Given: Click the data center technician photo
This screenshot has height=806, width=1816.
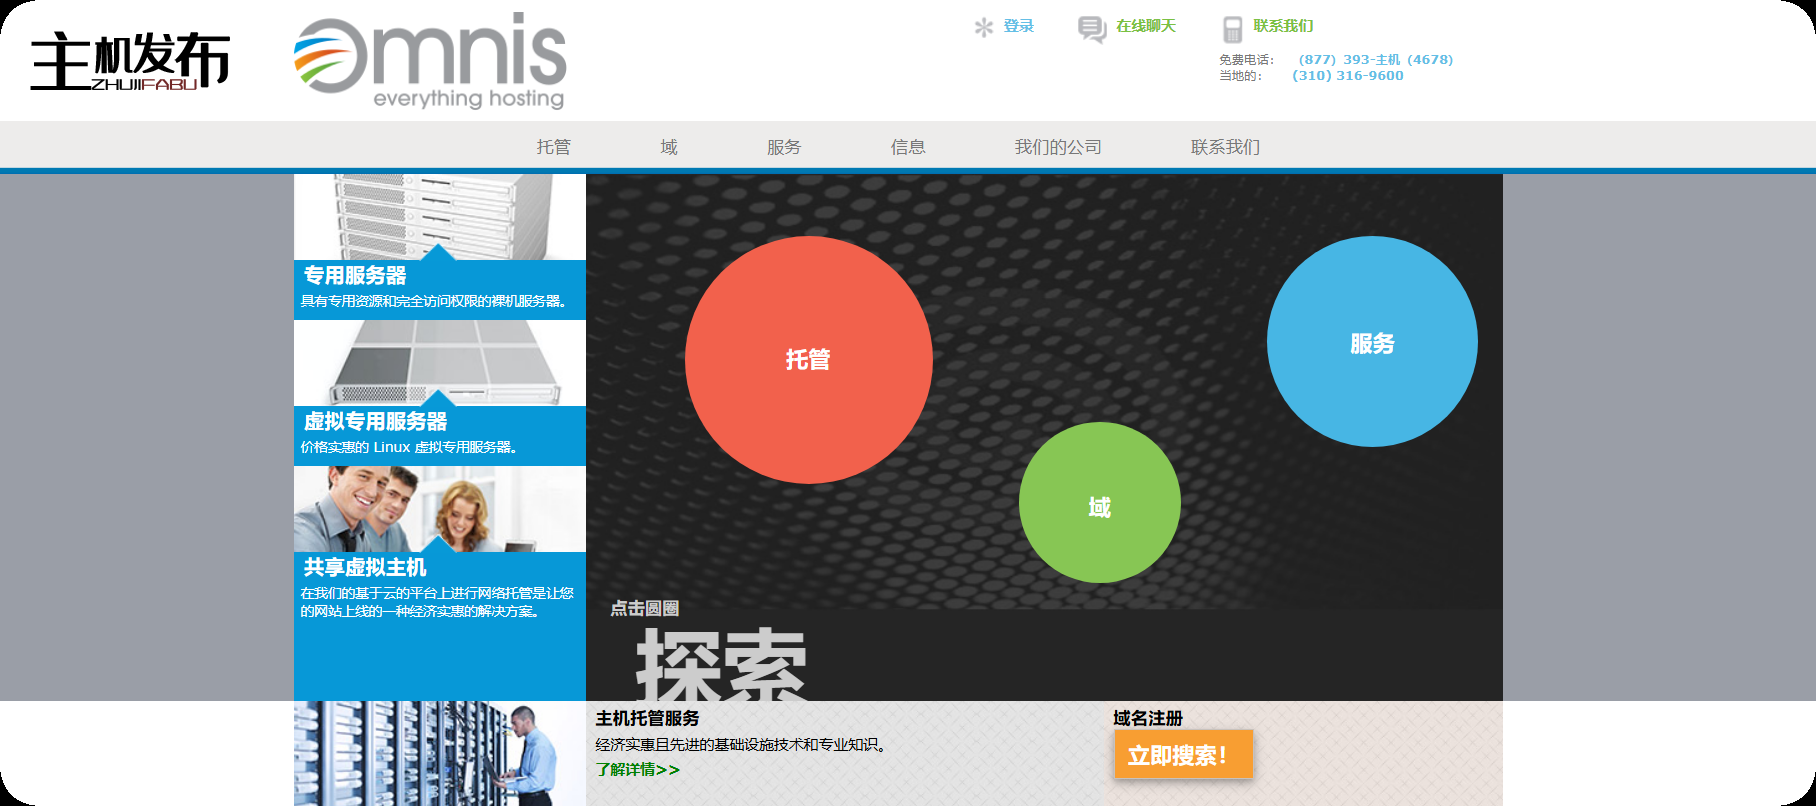Looking at the screenshot, I should [x=440, y=753].
